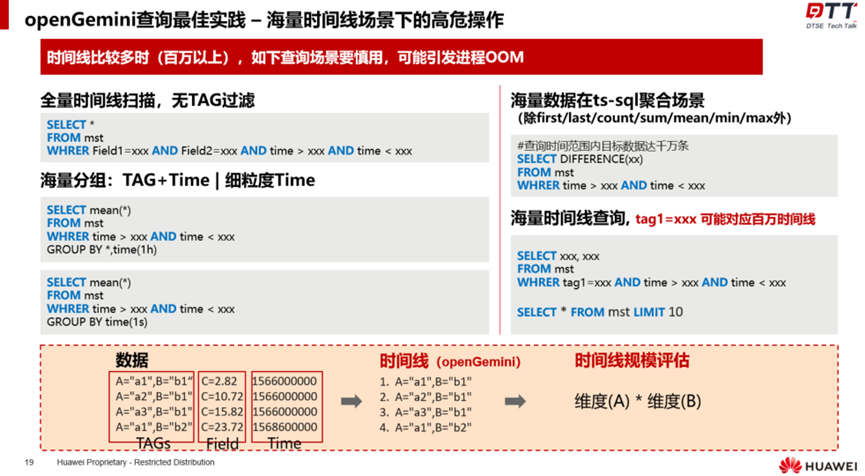Image resolution: width=865 pixels, height=476 pixels.
Task: Click footer 'Huawei Proprietary - Restricted Distribution'
Action: click(136, 462)
